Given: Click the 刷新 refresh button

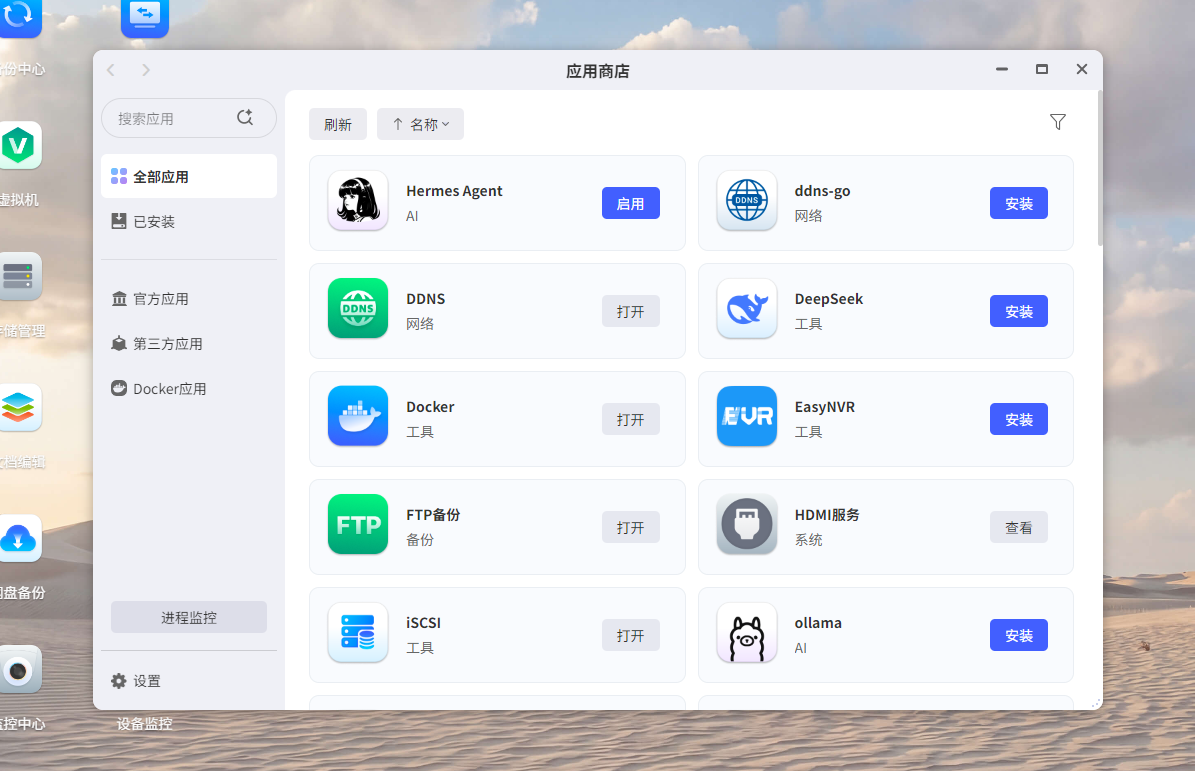Looking at the screenshot, I should click(338, 124).
